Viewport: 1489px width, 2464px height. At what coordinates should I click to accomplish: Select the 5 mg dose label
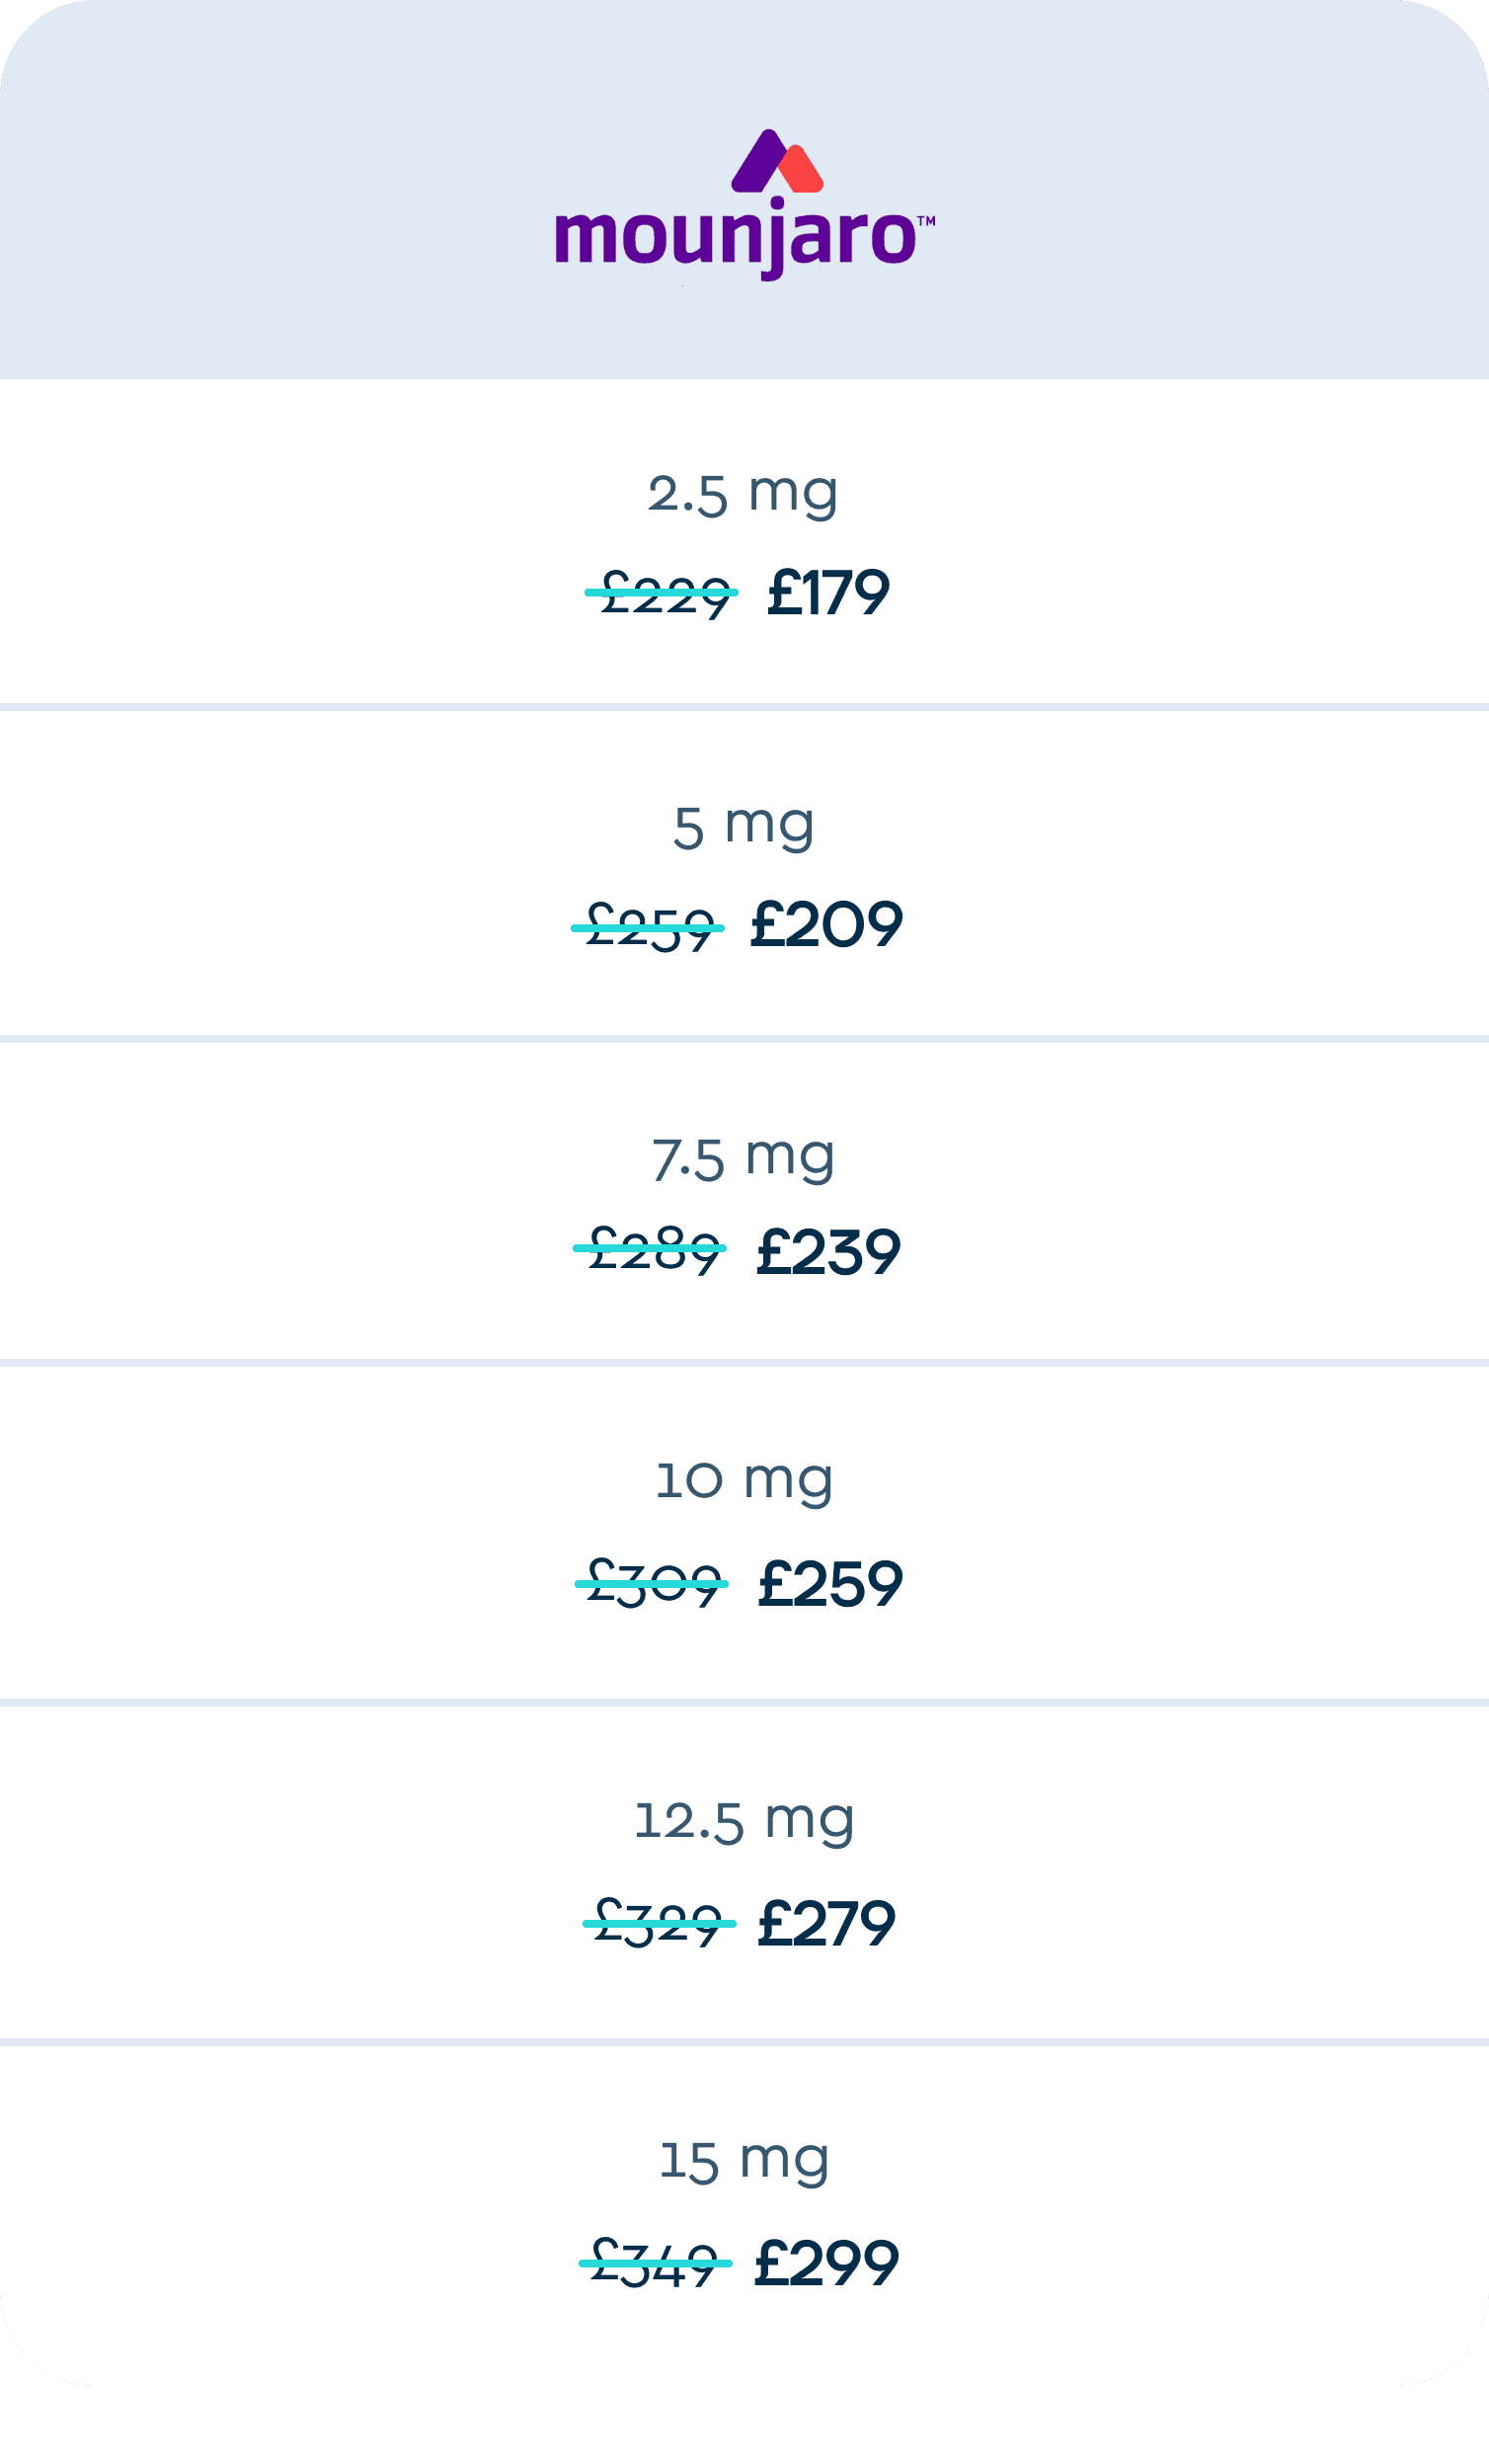tap(743, 827)
